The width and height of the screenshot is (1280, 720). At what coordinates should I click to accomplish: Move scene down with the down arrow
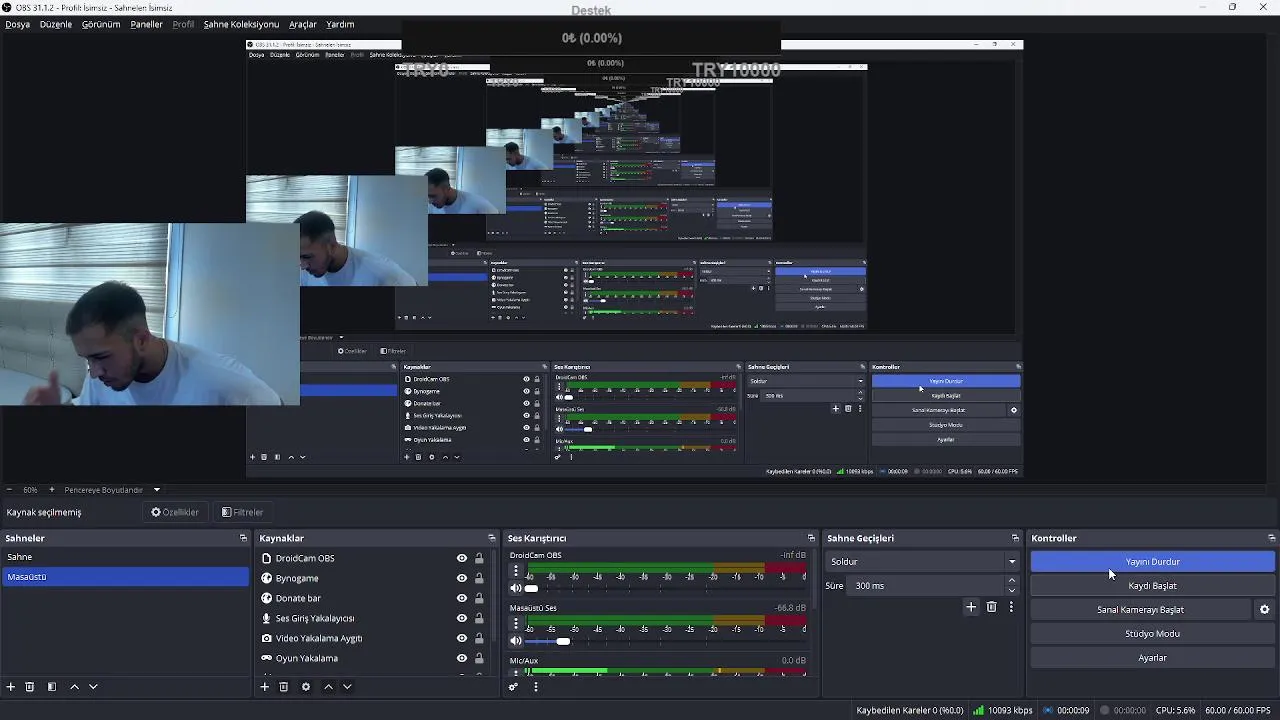93,687
